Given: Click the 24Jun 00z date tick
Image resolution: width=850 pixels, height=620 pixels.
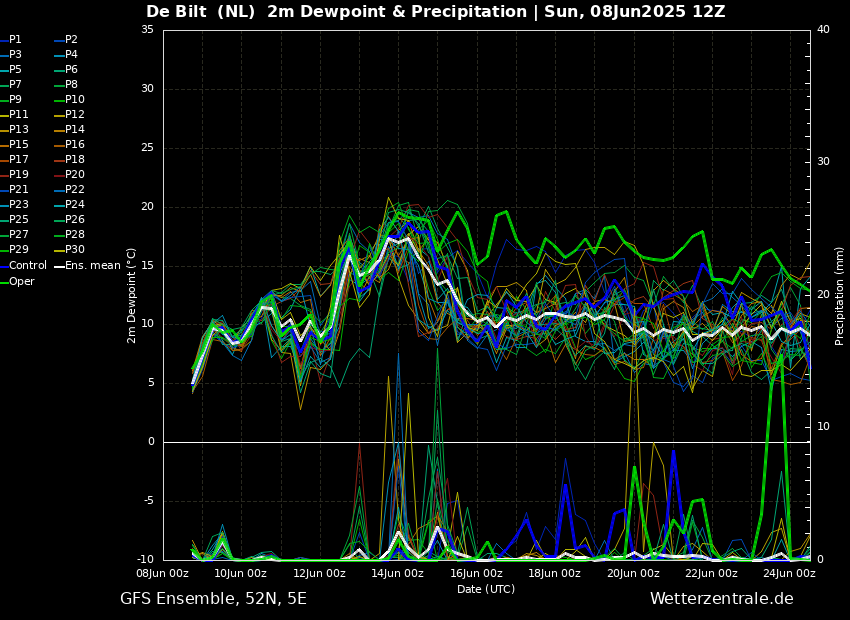Looking at the screenshot, I should [x=790, y=573].
